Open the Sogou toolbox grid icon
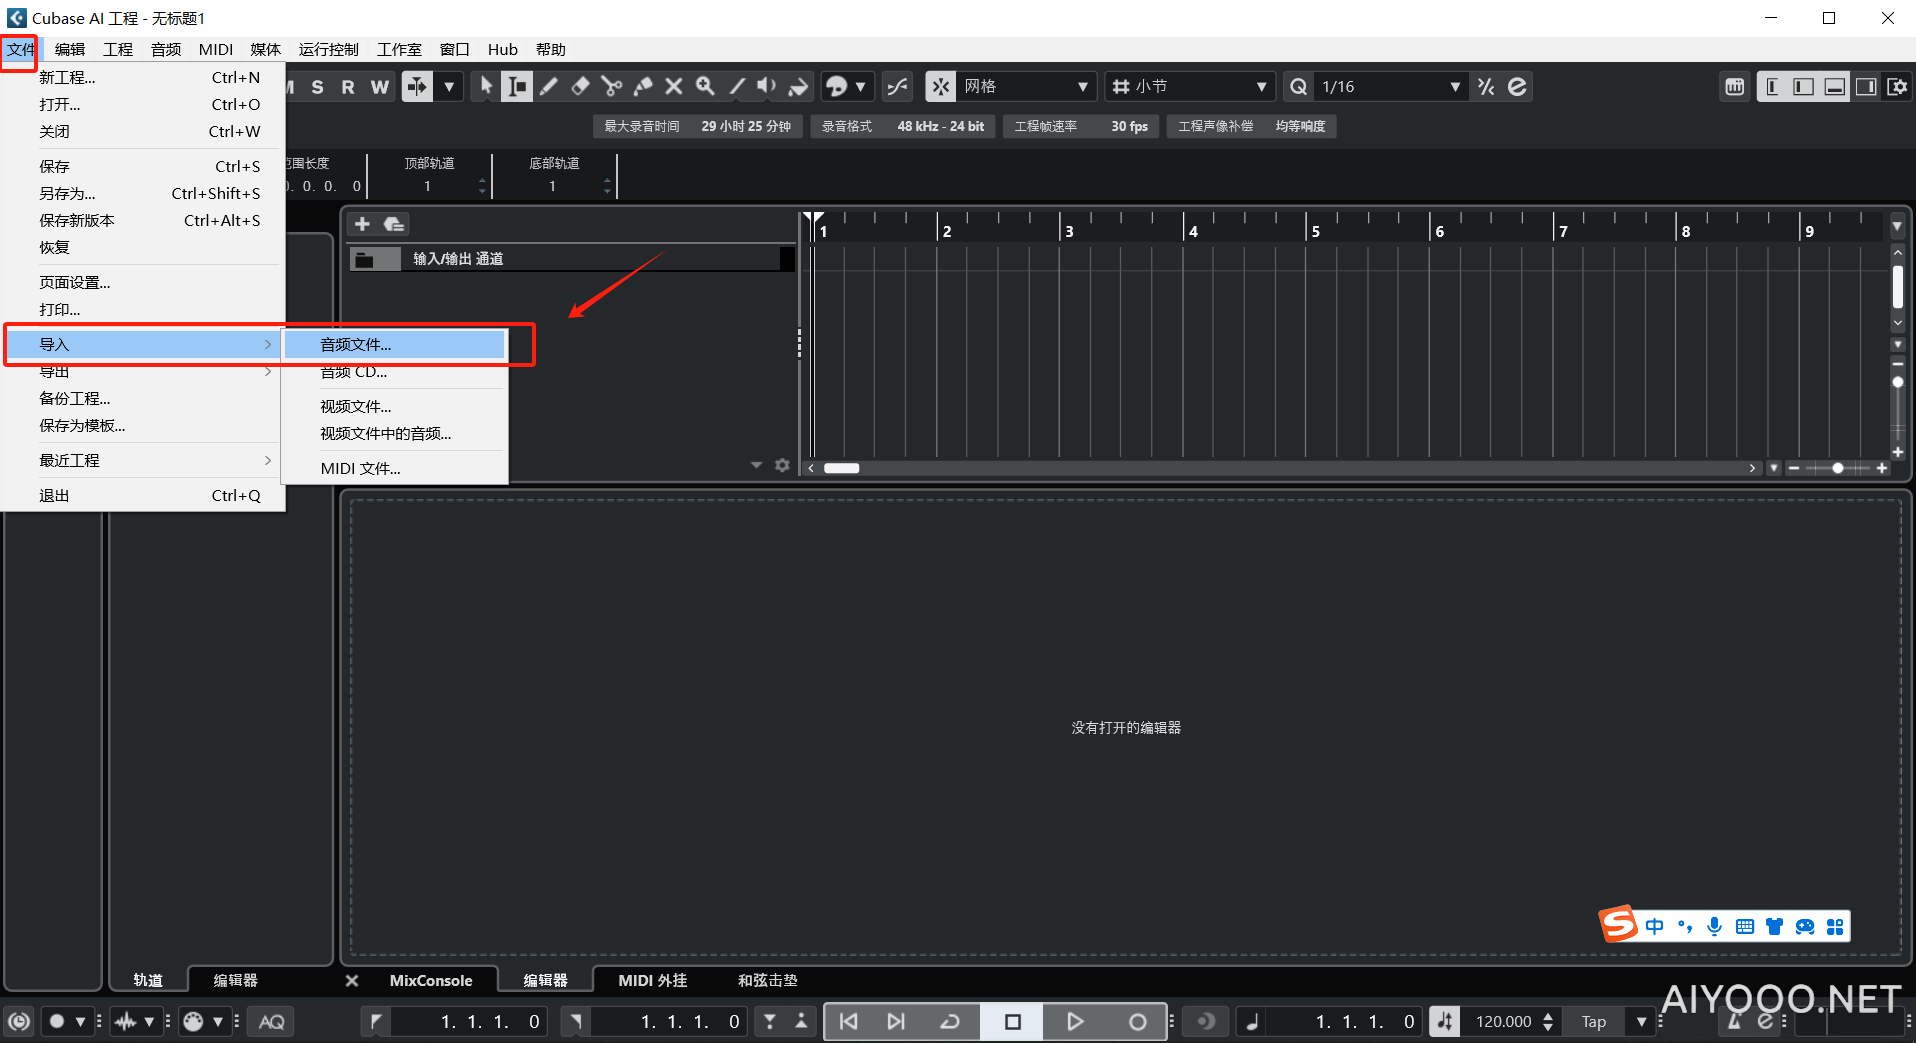 1835,926
